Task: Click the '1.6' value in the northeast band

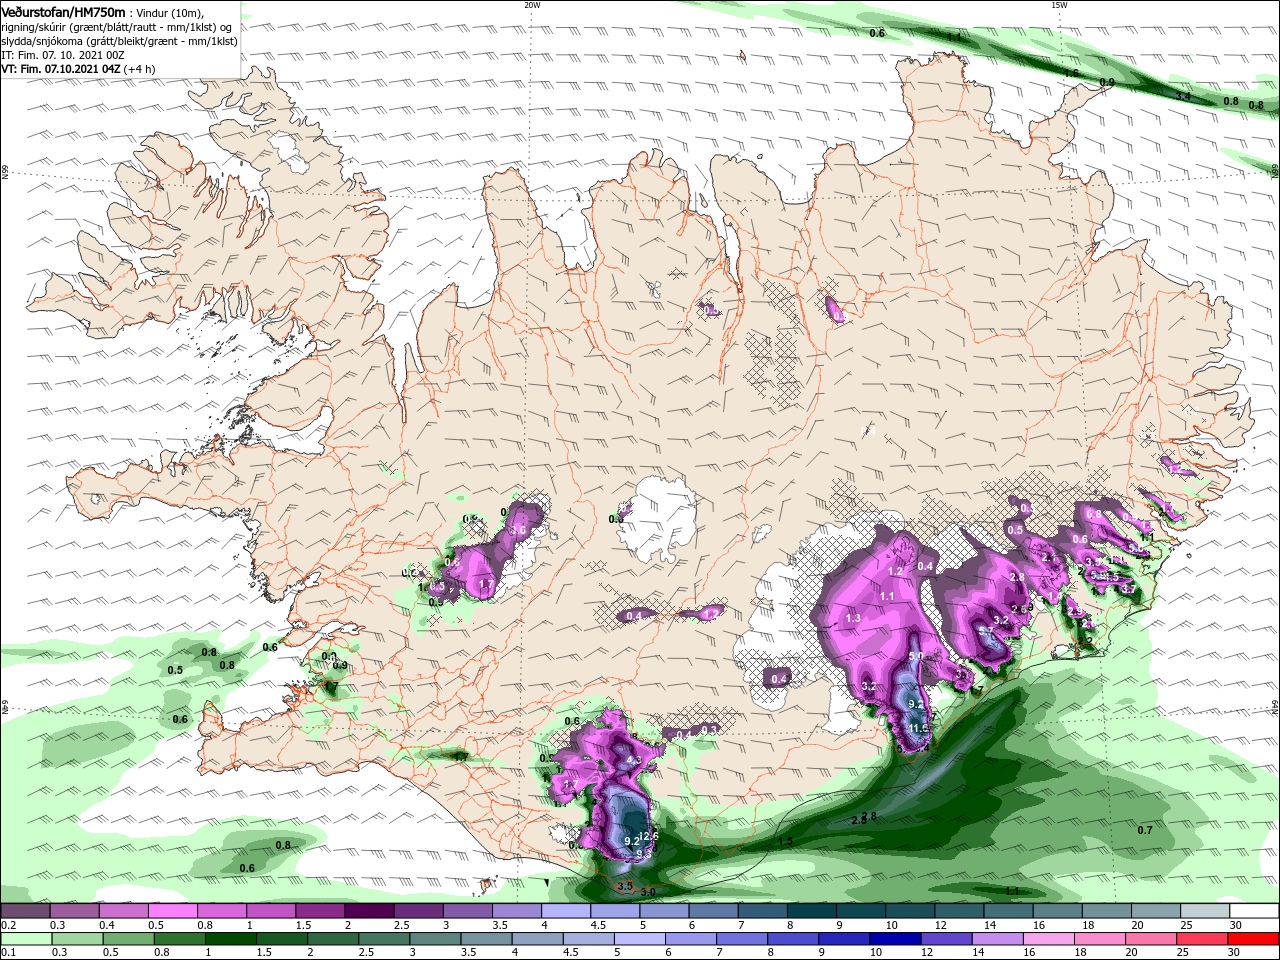Action: [1072, 73]
